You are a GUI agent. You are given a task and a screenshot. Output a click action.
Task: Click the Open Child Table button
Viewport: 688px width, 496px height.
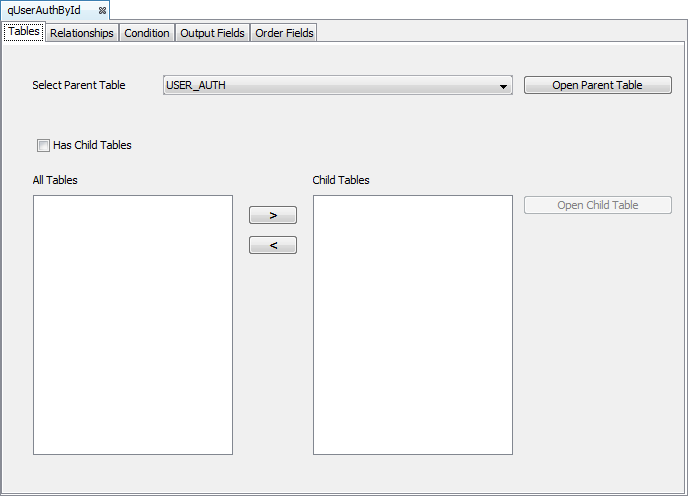click(x=598, y=205)
